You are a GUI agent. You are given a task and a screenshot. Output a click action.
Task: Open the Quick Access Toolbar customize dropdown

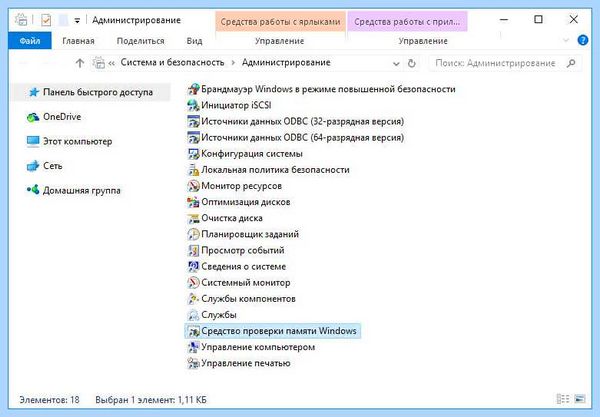(77, 21)
